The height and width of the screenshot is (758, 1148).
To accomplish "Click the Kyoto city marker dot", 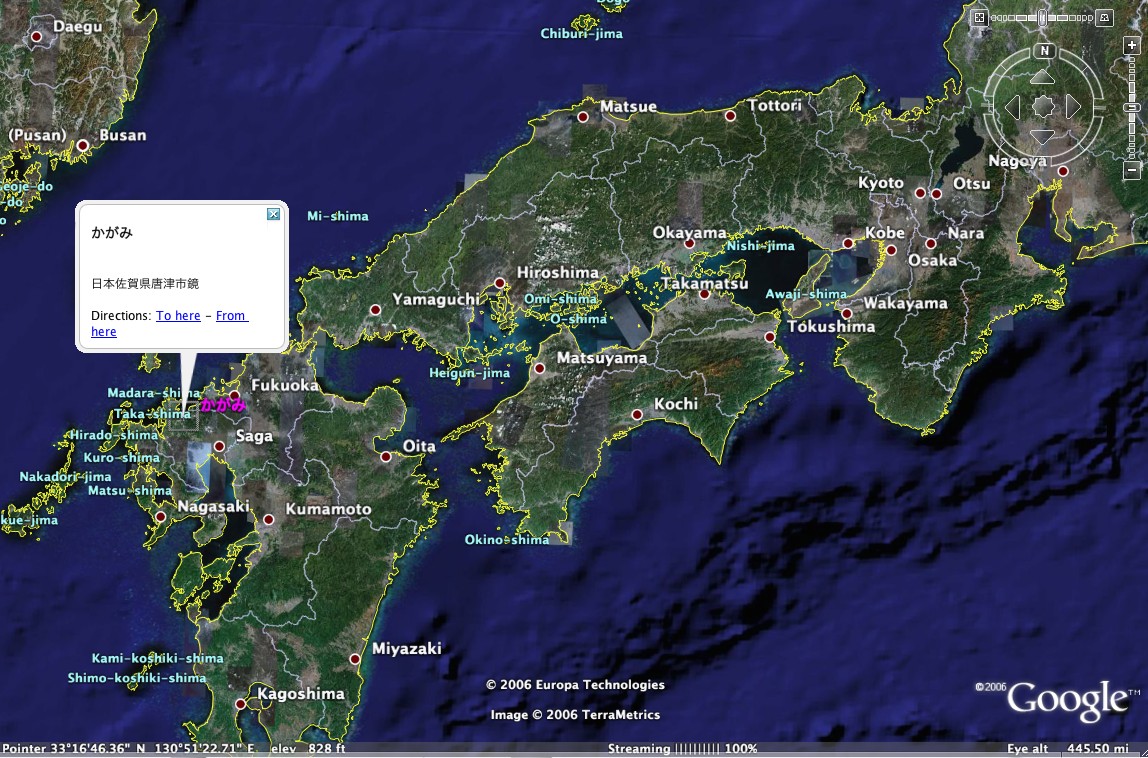I will 920,193.
